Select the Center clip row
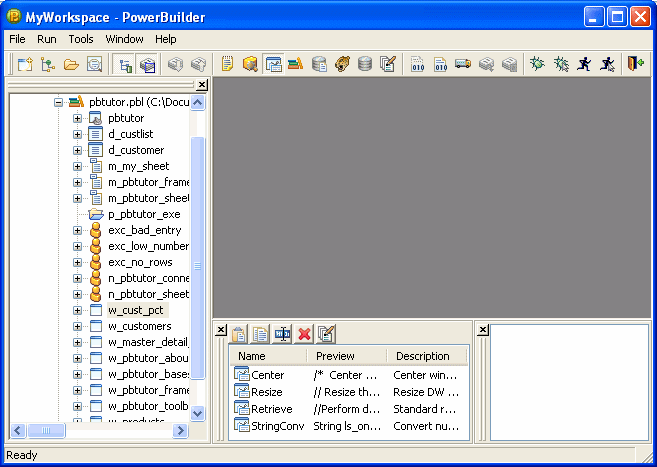The width and height of the screenshot is (657, 467). (x=349, y=375)
